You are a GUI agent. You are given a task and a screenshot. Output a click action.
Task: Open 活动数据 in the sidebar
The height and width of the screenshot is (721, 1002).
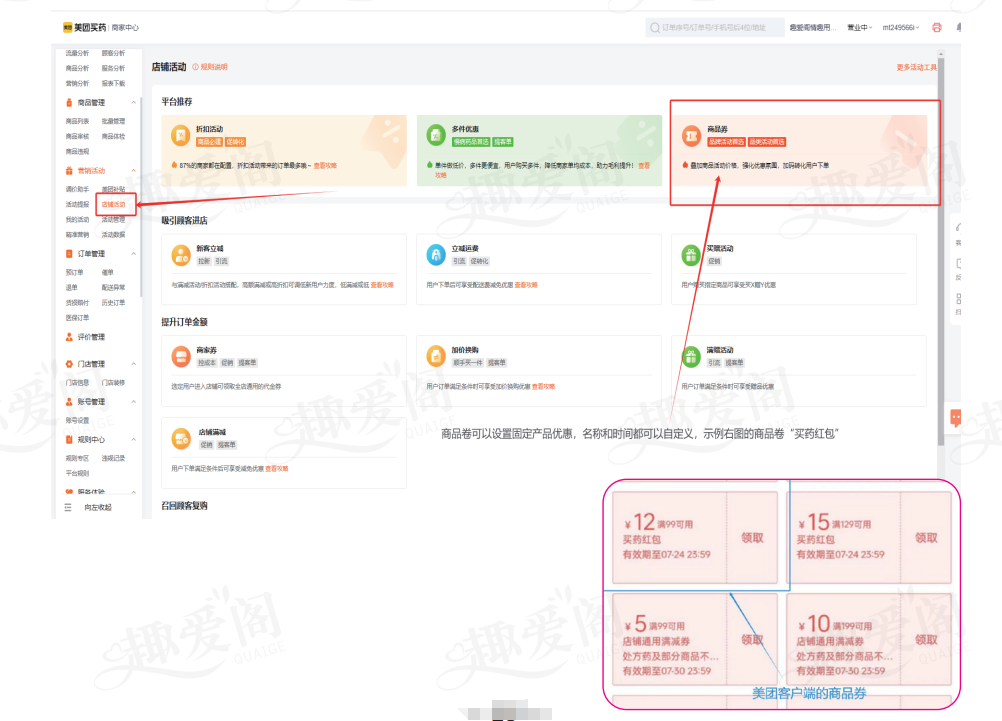coord(113,234)
